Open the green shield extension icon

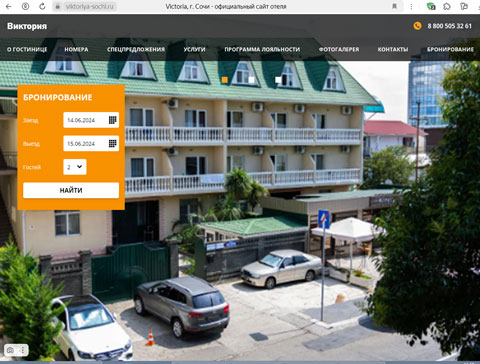tap(431, 6)
